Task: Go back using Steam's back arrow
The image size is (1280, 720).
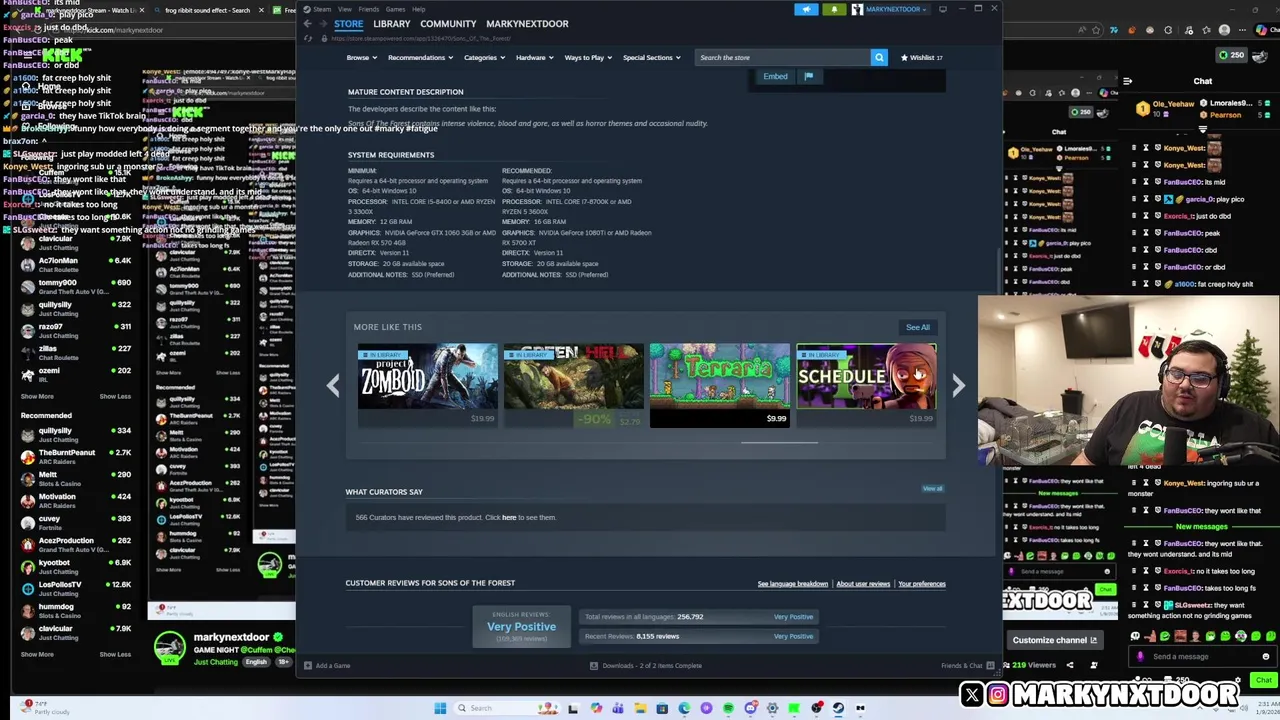Action: [x=308, y=23]
